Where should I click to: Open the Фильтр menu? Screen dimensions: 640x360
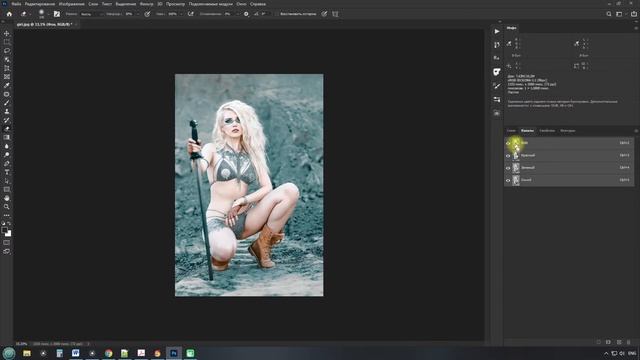coord(146,4)
